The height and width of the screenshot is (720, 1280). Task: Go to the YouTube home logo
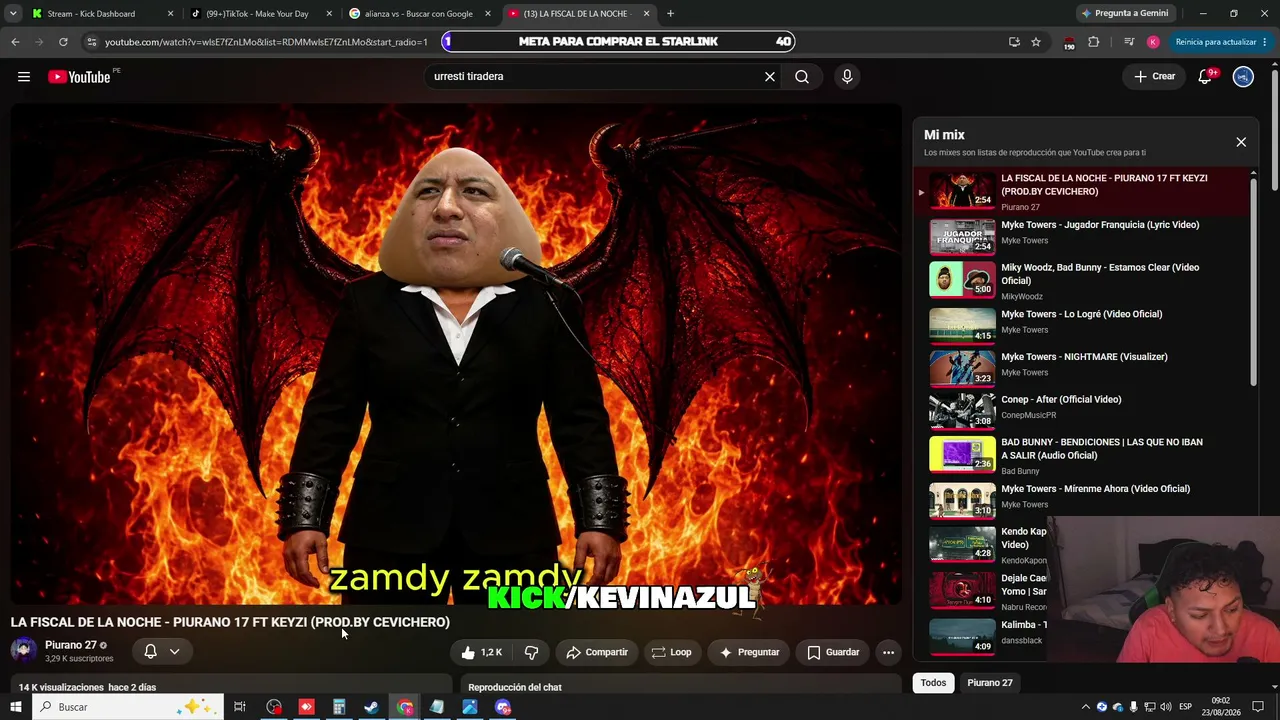(x=79, y=77)
